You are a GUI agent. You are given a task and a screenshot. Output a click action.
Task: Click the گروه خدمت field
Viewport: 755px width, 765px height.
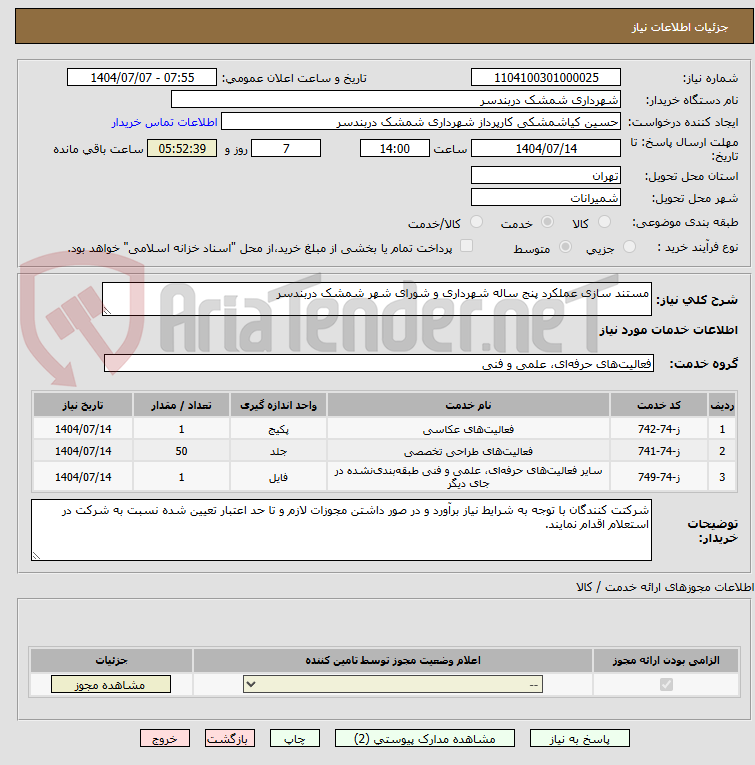pyautogui.click(x=378, y=363)
